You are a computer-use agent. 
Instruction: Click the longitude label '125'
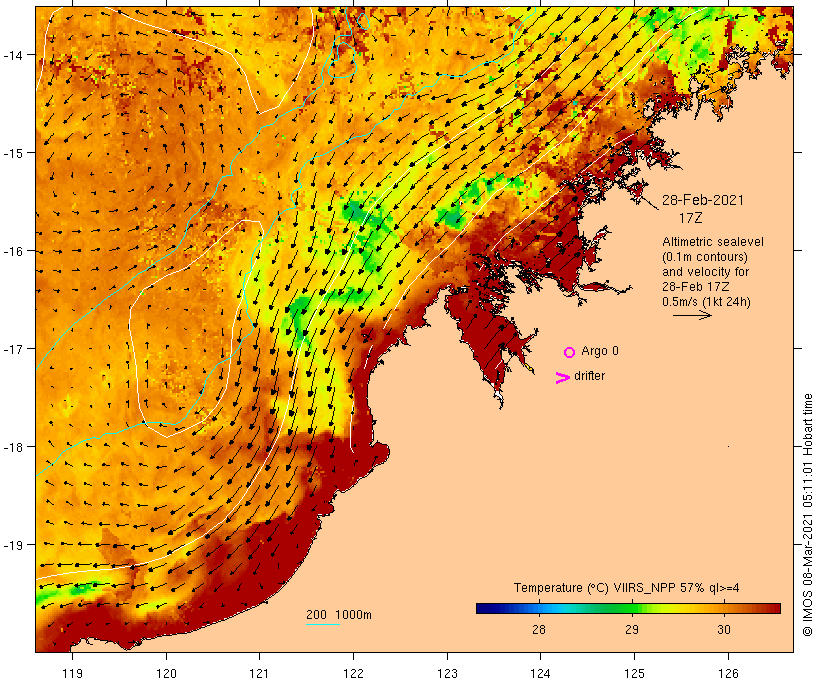pos(634,673)
